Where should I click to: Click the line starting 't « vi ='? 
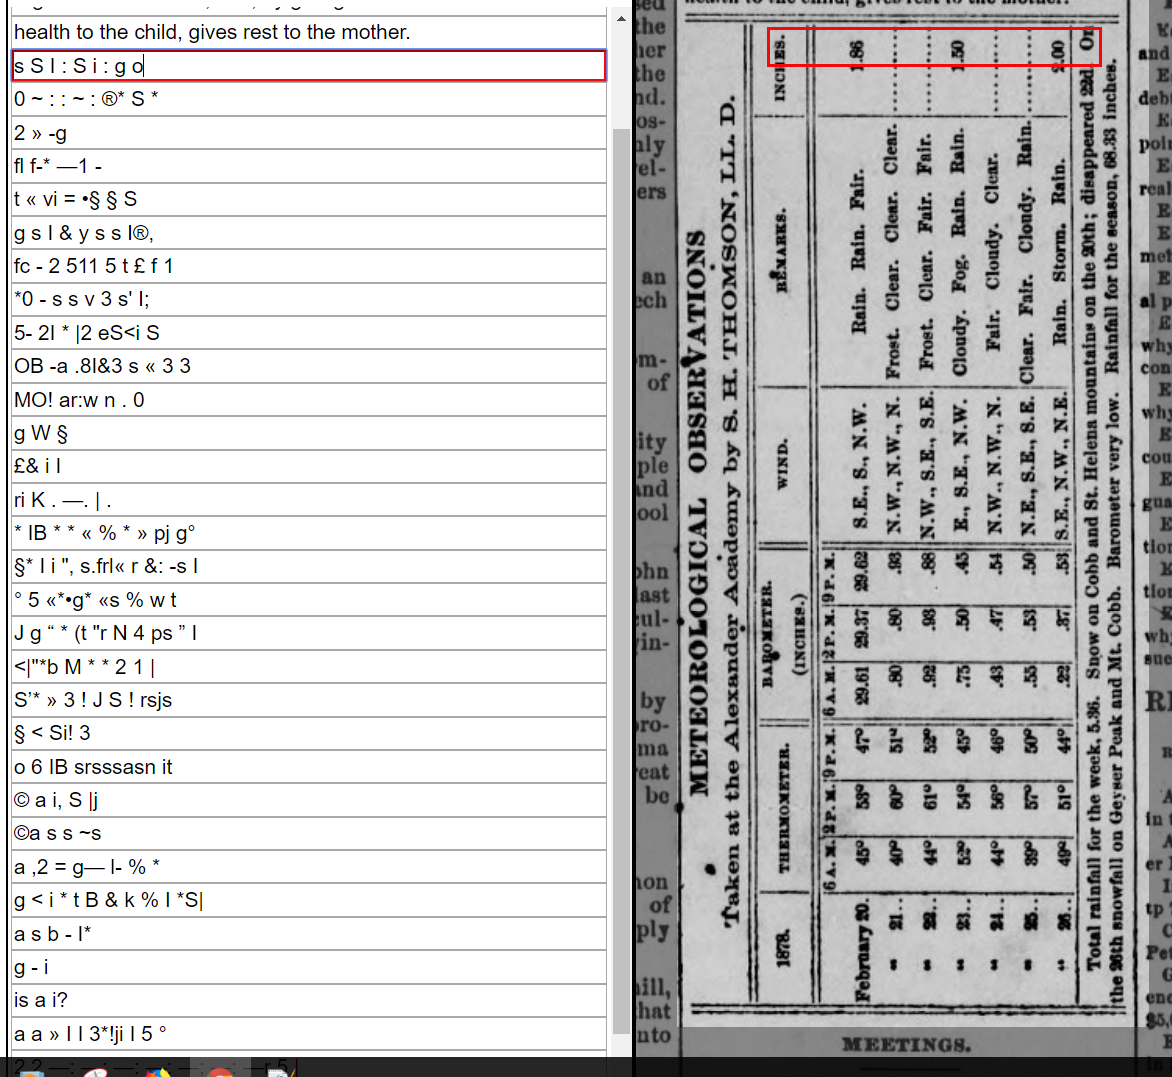coord(309,200)
